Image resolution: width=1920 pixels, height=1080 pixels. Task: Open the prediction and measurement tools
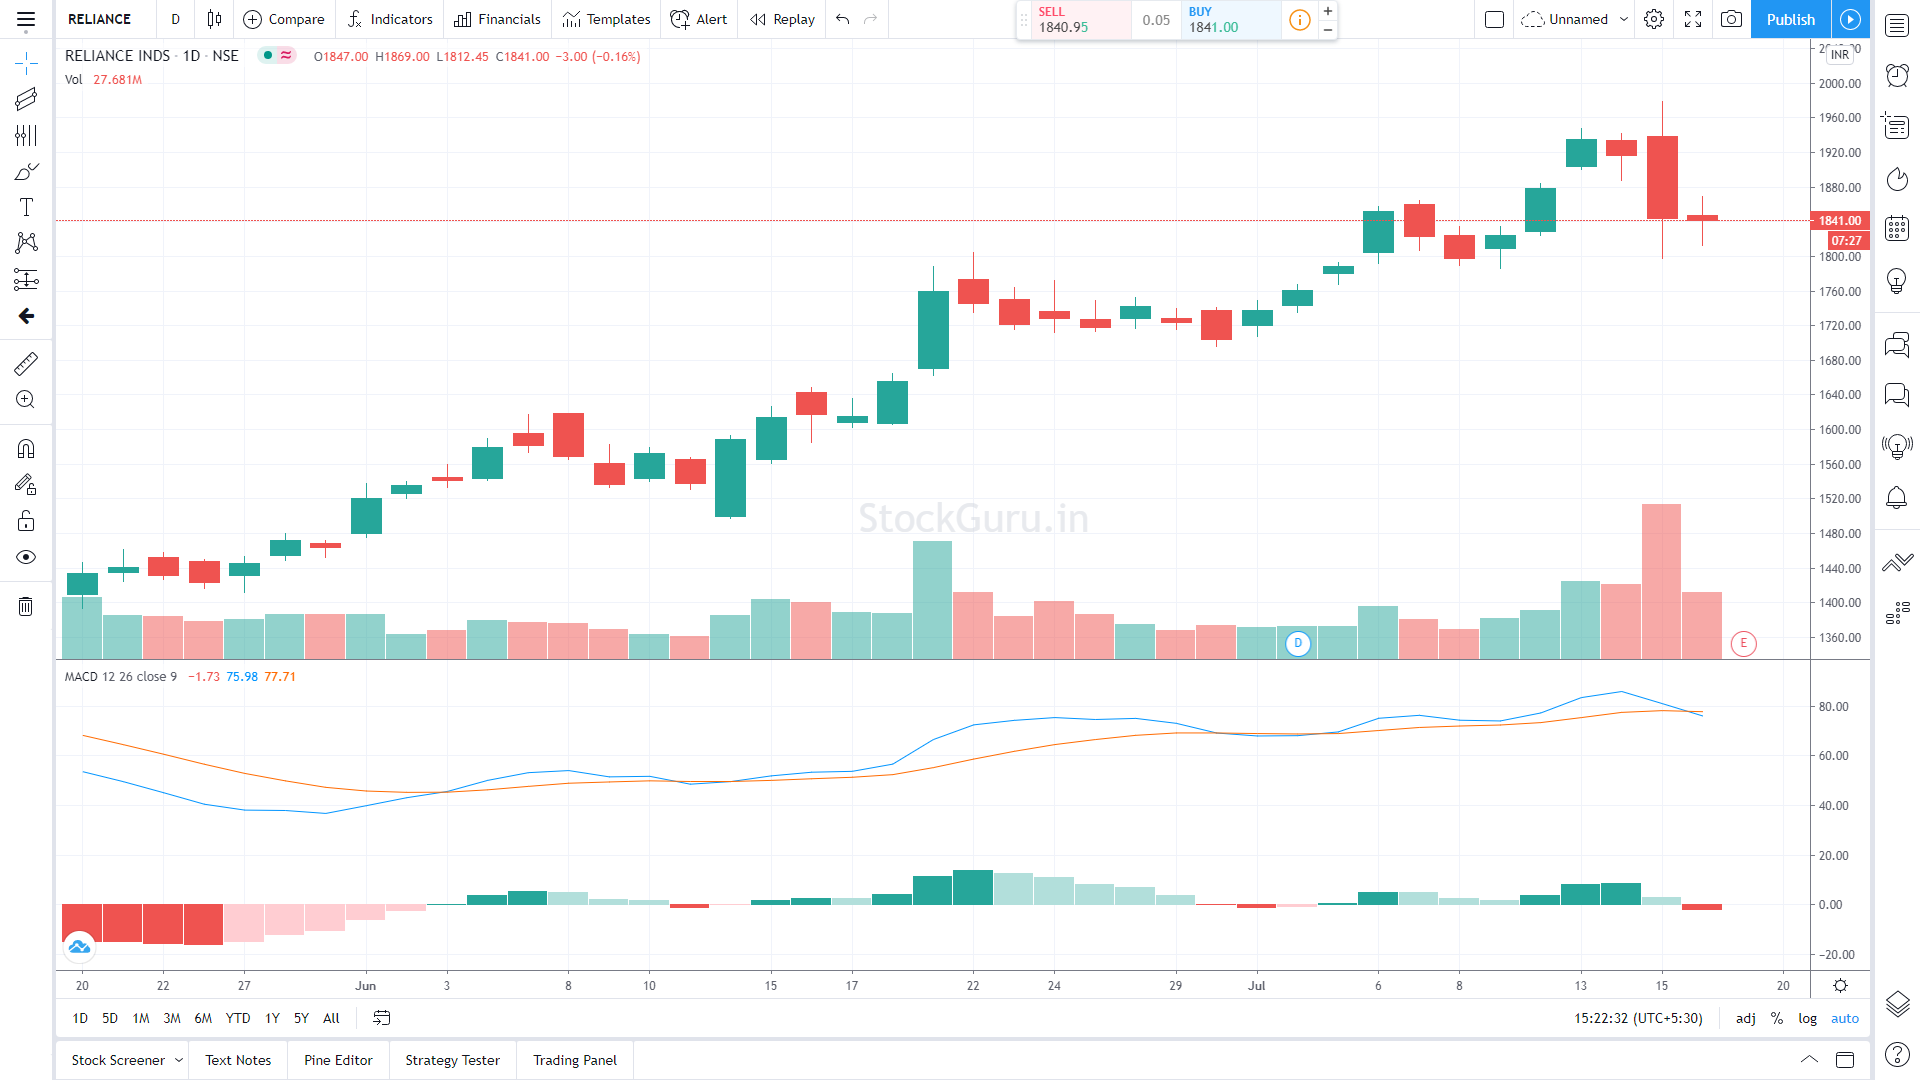pos(26,279)
